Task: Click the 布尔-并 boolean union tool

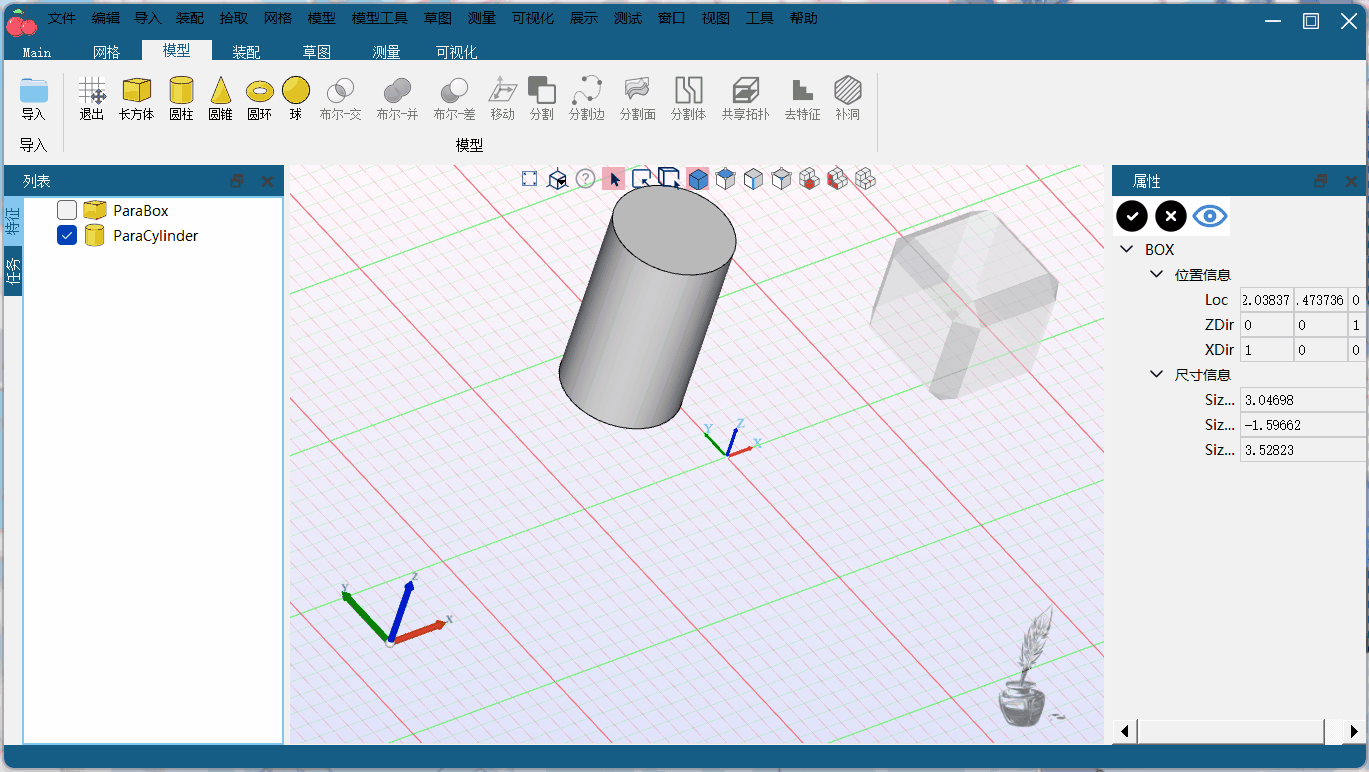Action: pyautogui.click(x=397, y=91)
